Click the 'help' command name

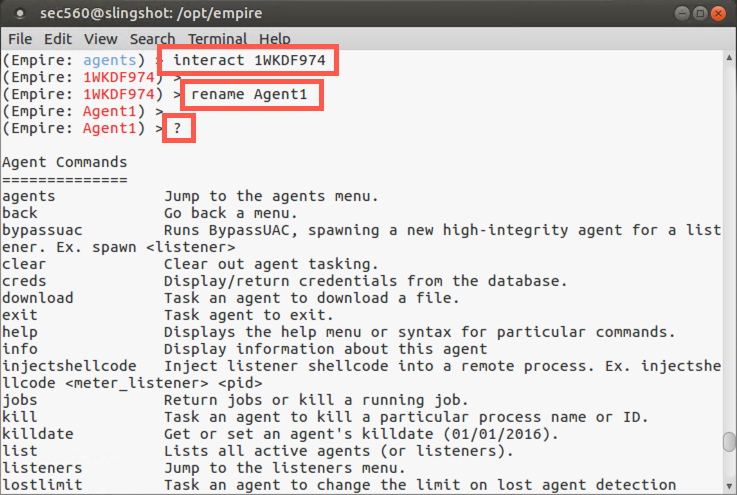[x=20, y=332]
